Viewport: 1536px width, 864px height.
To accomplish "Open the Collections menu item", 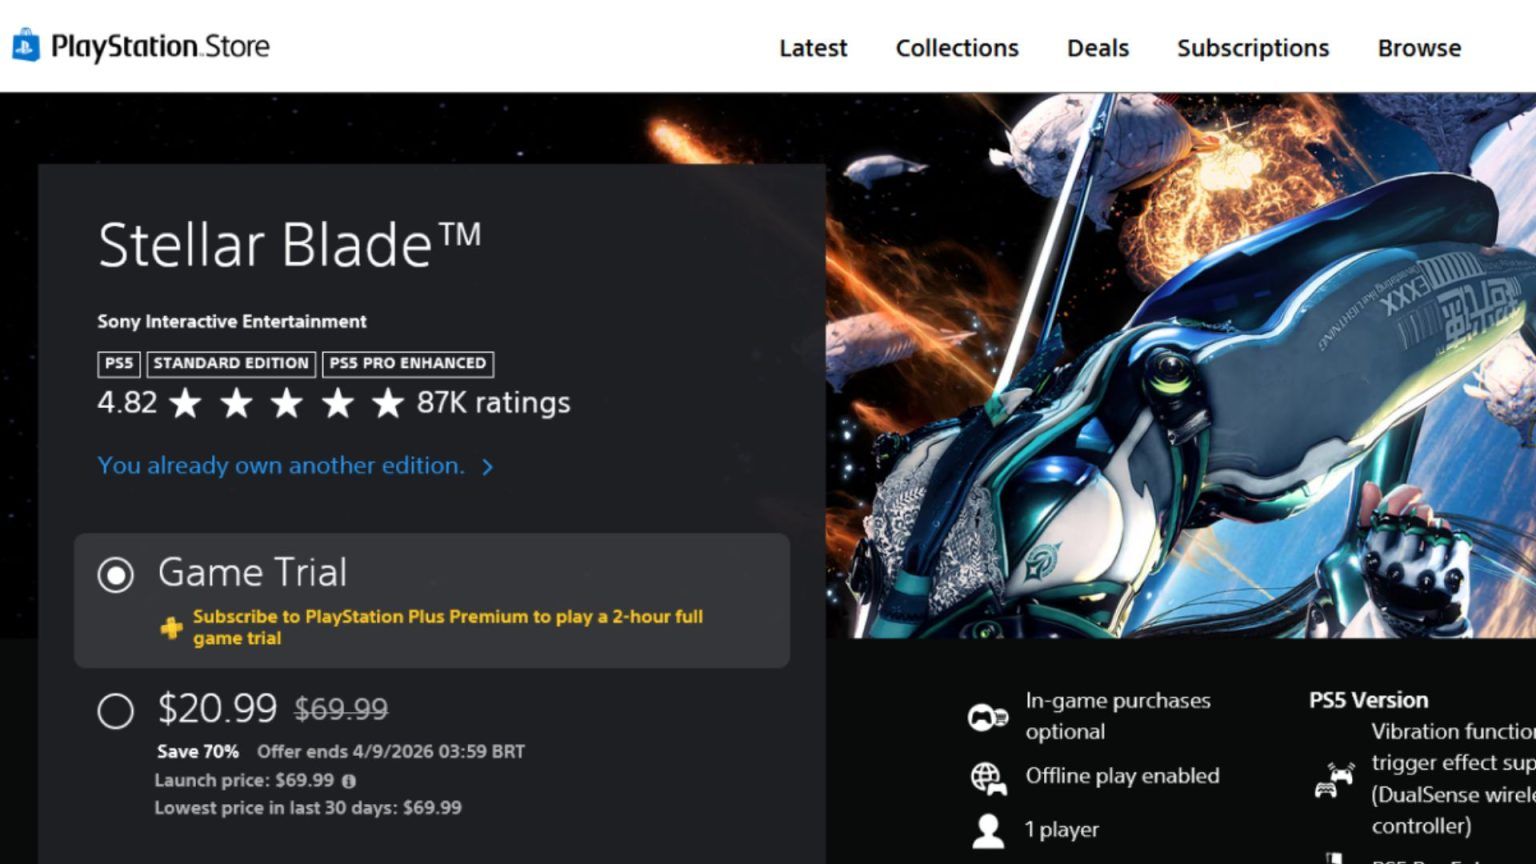I will [956, 48].
